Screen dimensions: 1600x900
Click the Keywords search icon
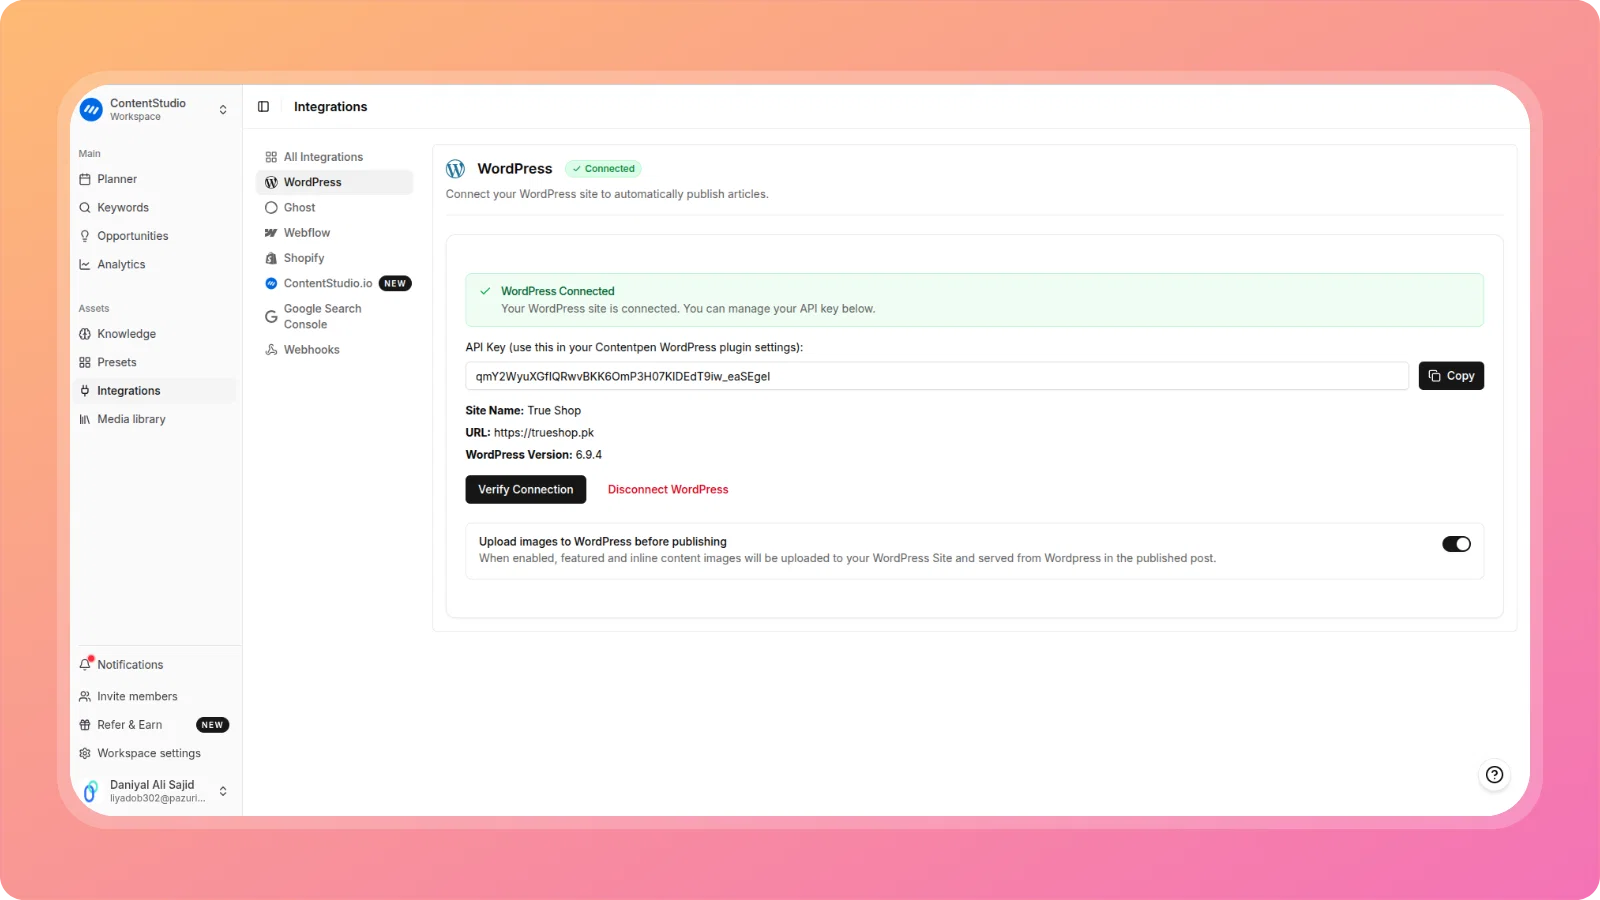click(85, 208)
